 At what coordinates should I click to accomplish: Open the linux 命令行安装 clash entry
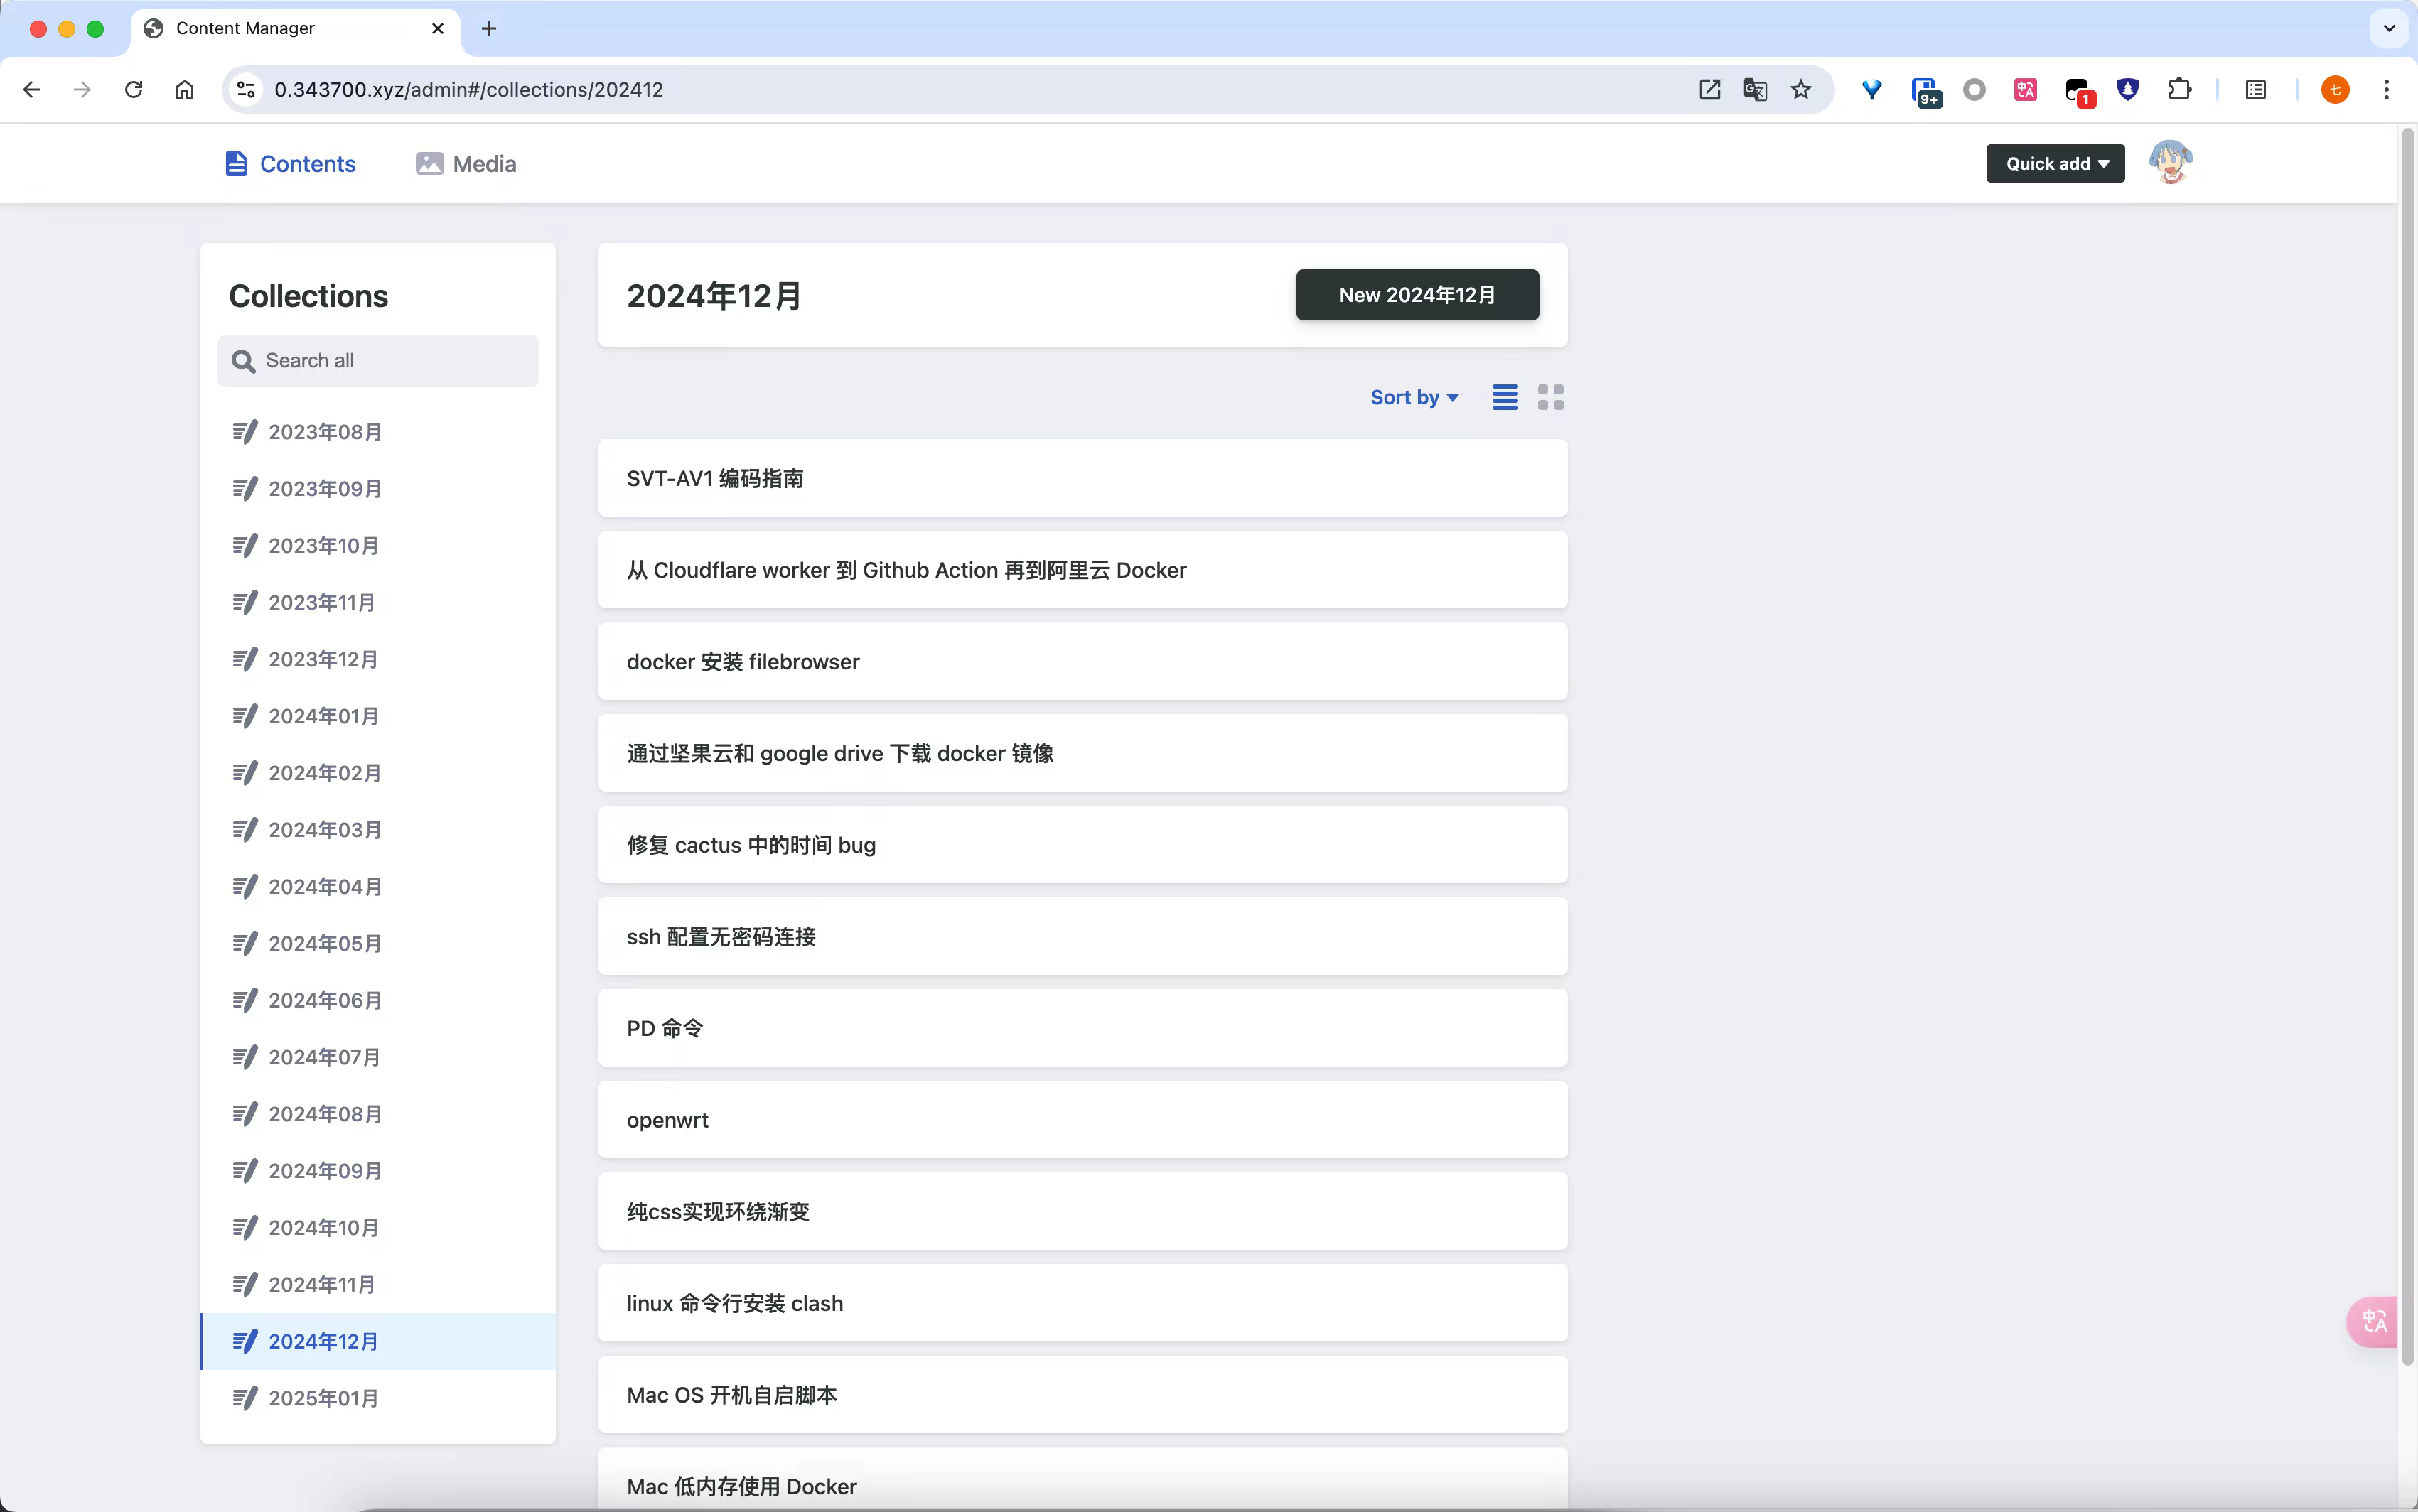[x=1082, y=1304]
